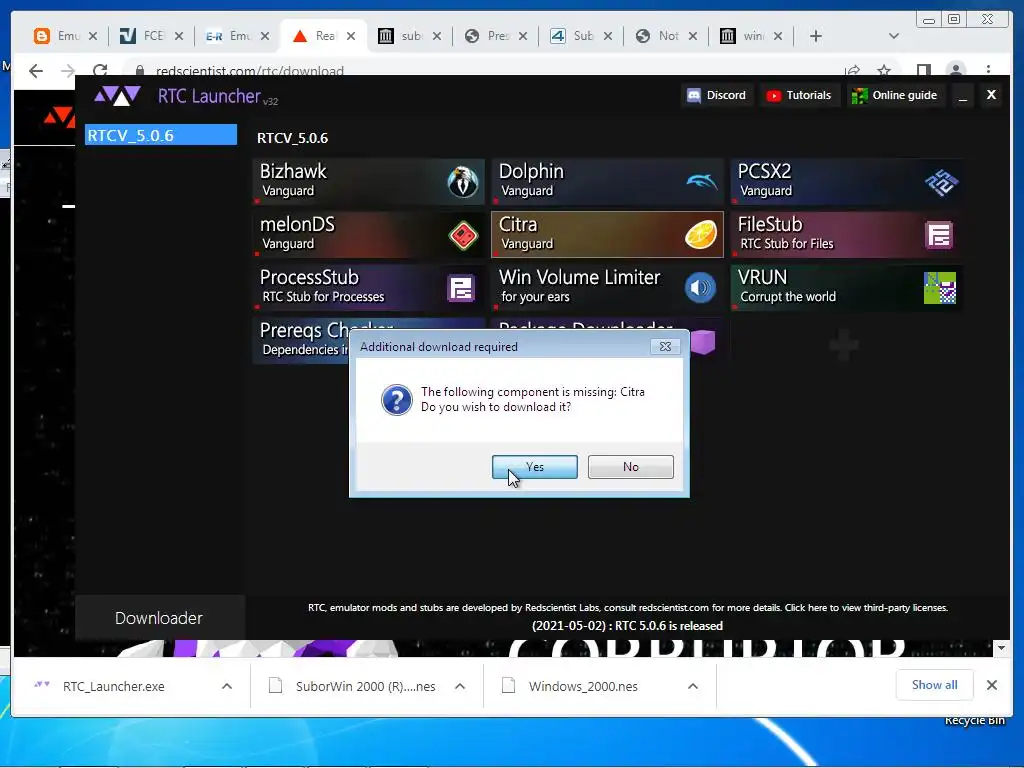Open the tab search chevron
Image resolution: width=1024 pixels, height=768 pixels.
point(894,36)
